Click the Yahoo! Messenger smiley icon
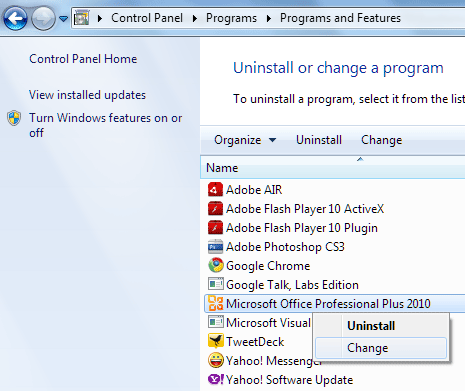 coord(215,361)
